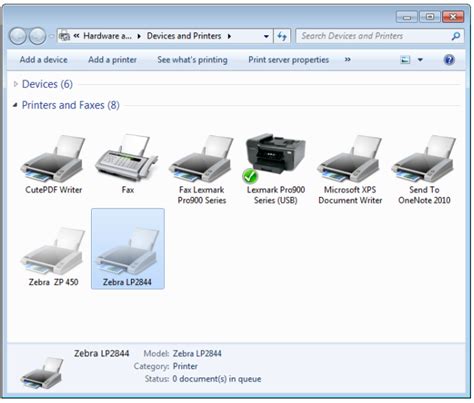Click the address bar location icon

tap(64, 36)
